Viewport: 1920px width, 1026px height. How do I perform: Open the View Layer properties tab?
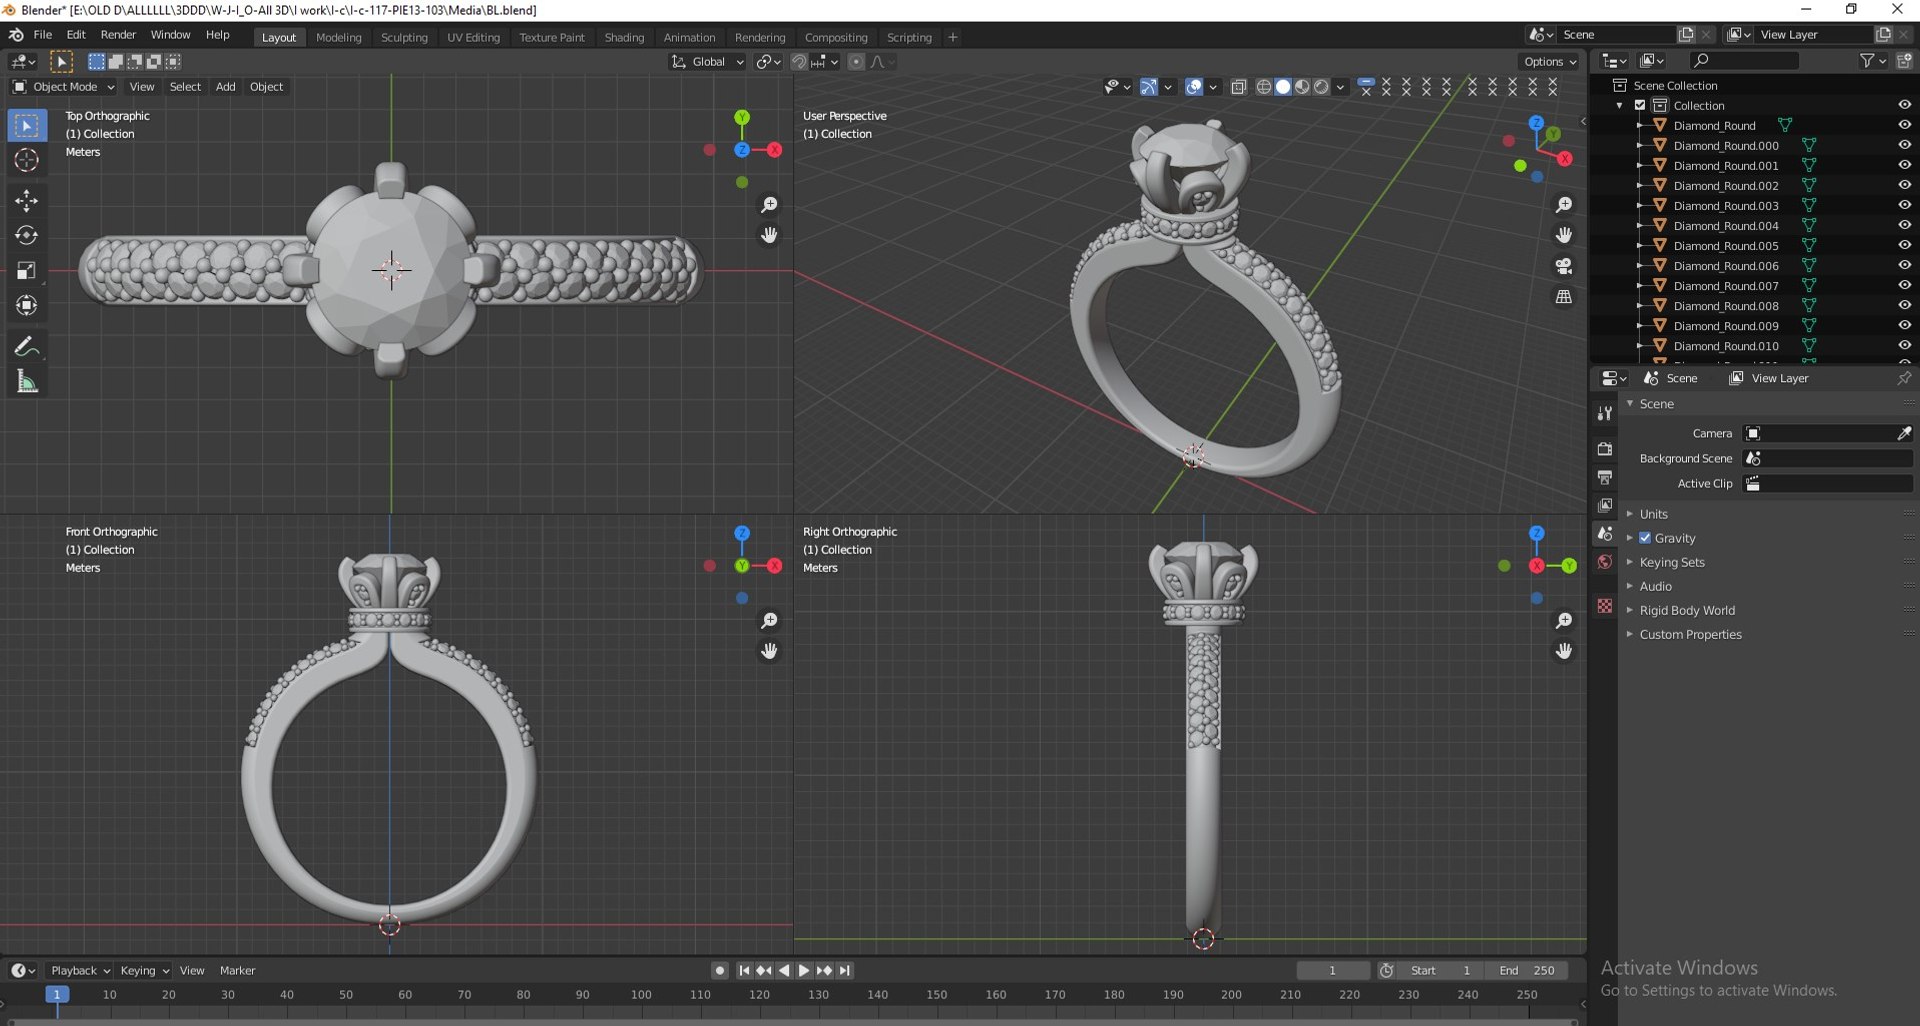tap(1605, 505)
